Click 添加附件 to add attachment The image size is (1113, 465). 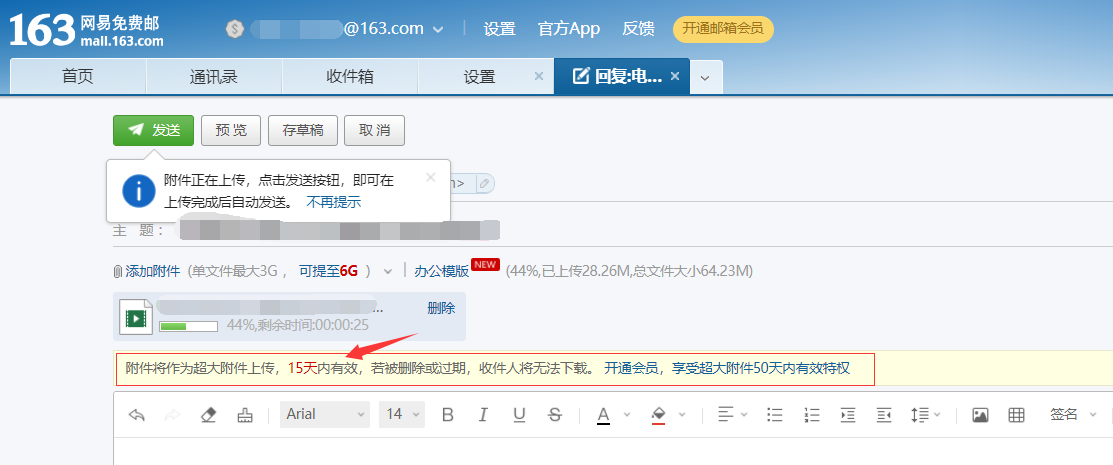(147, 270)
